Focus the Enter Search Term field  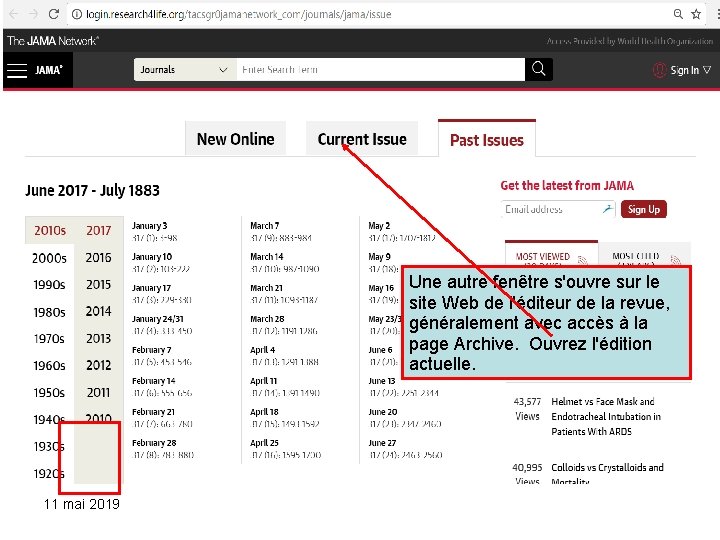[x=381, y=70]
